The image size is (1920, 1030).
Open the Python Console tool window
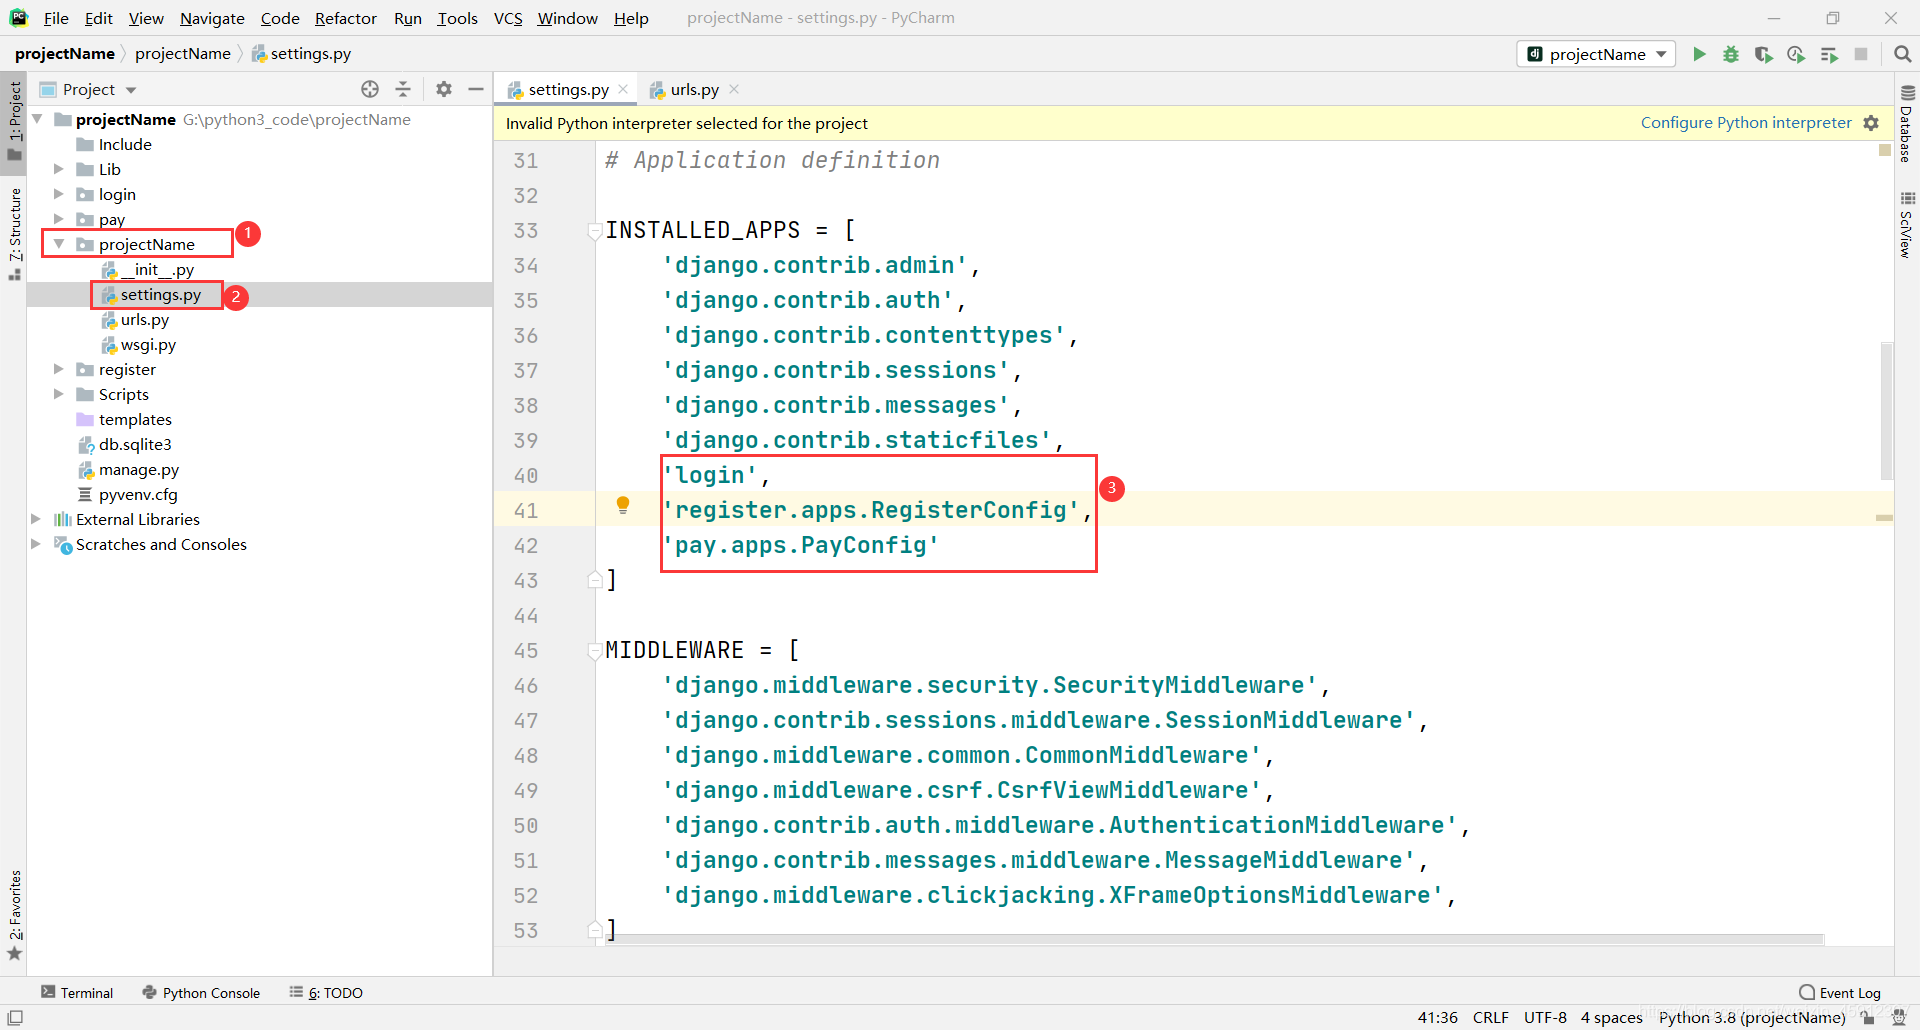click(201, 992)
